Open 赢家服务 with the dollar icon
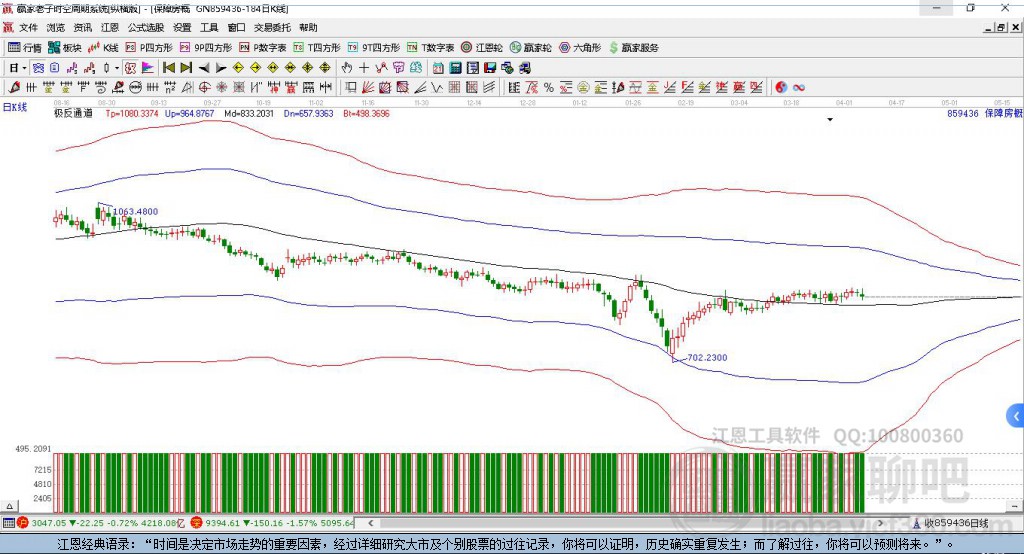Image resolution: width=1024 pixels, height=554 pixels. (633, 48)
